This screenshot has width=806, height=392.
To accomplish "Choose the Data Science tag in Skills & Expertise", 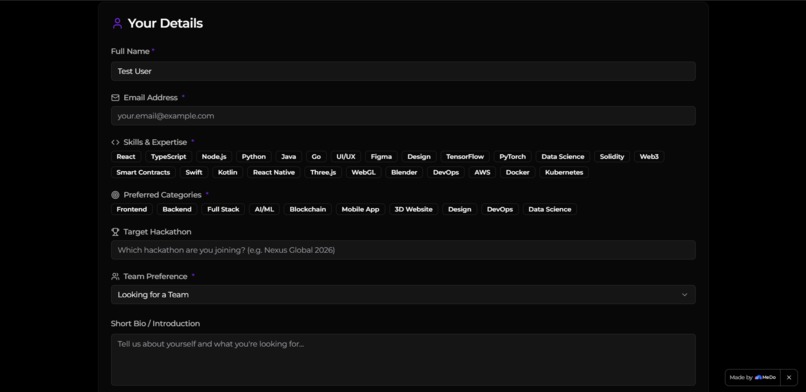I will 563,157.
